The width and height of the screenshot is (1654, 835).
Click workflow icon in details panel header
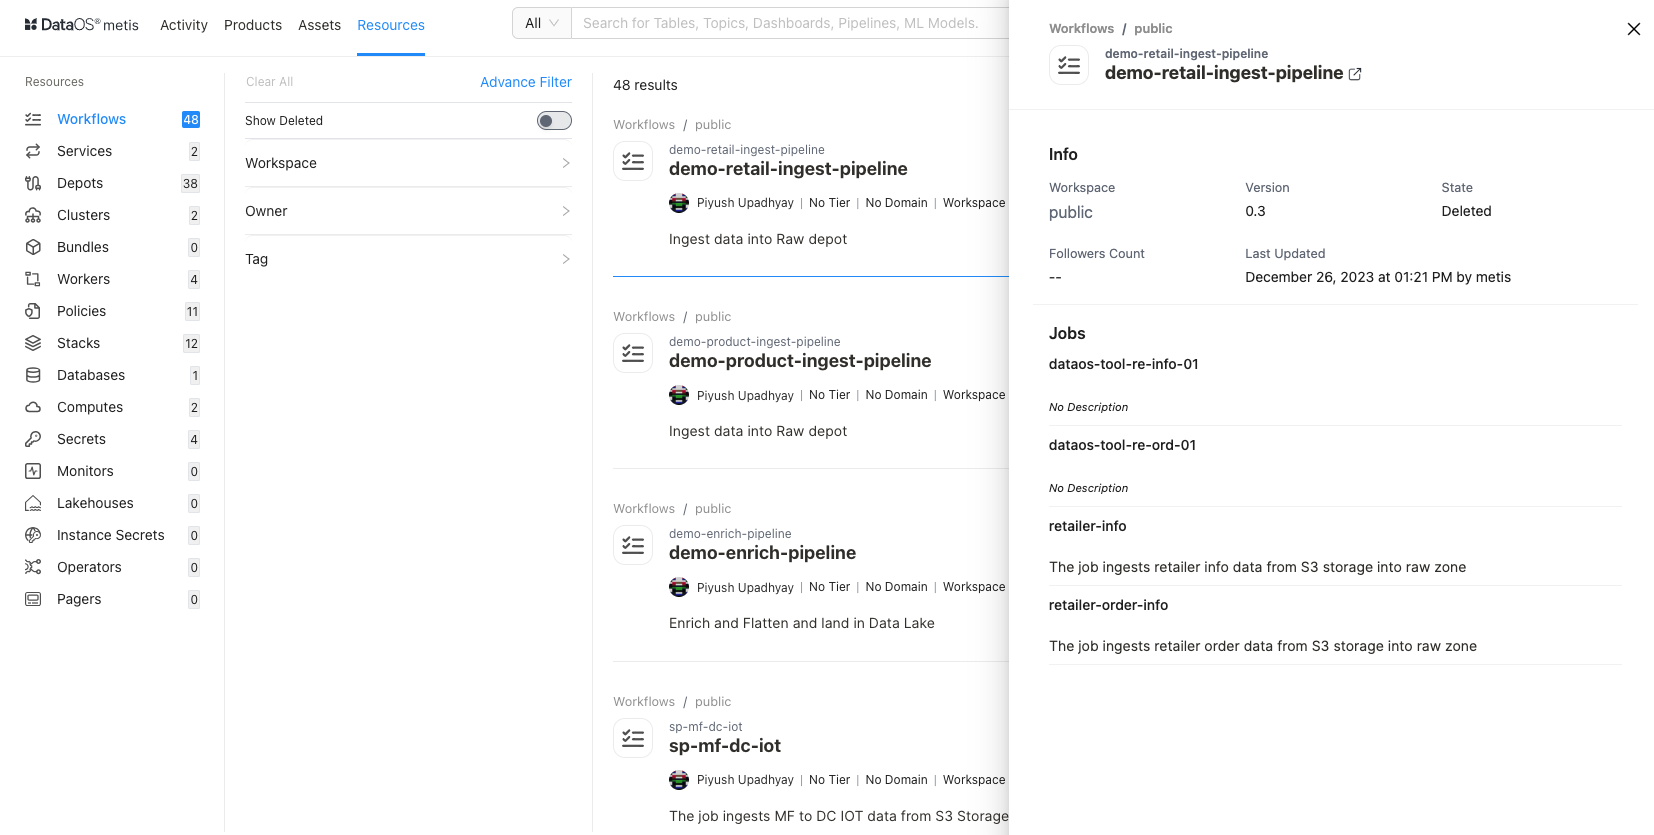(x=1069, y=65)
